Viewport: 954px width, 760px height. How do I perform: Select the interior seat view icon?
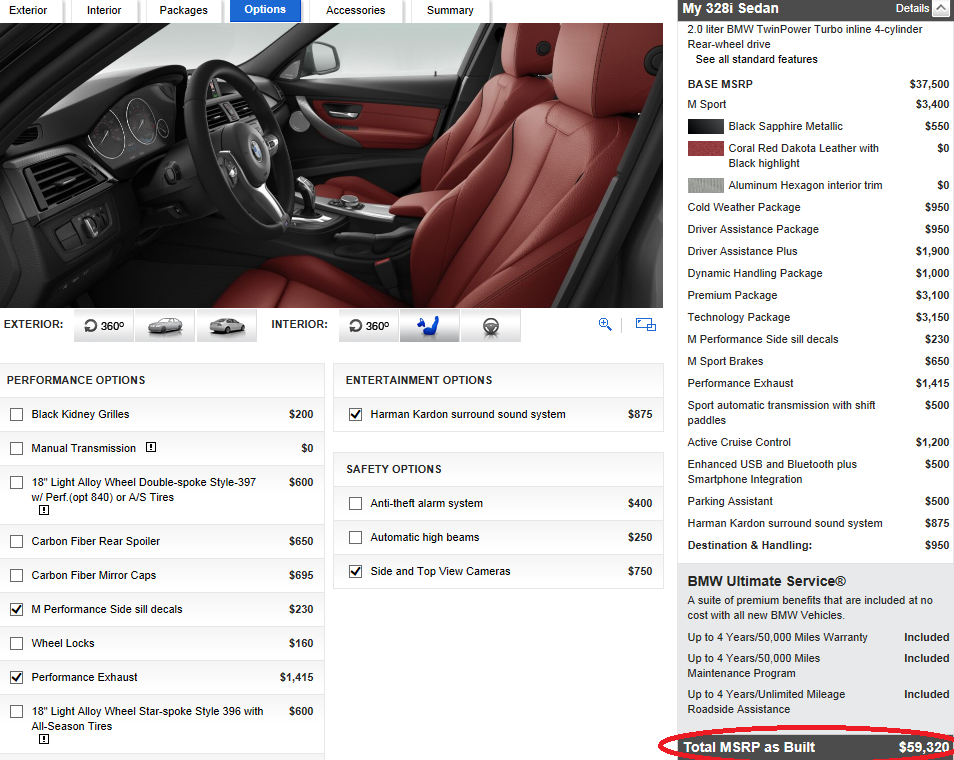coord(430,326)
